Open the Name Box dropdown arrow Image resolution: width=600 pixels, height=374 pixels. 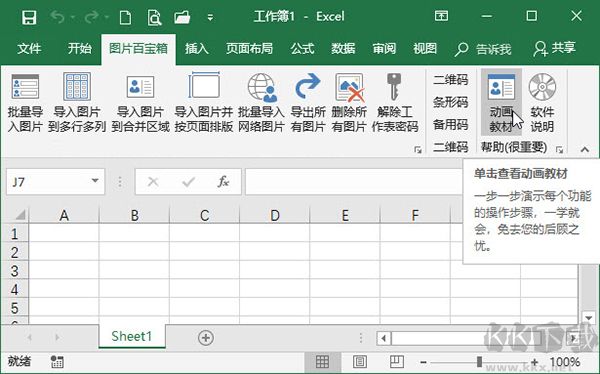(95, 181)
